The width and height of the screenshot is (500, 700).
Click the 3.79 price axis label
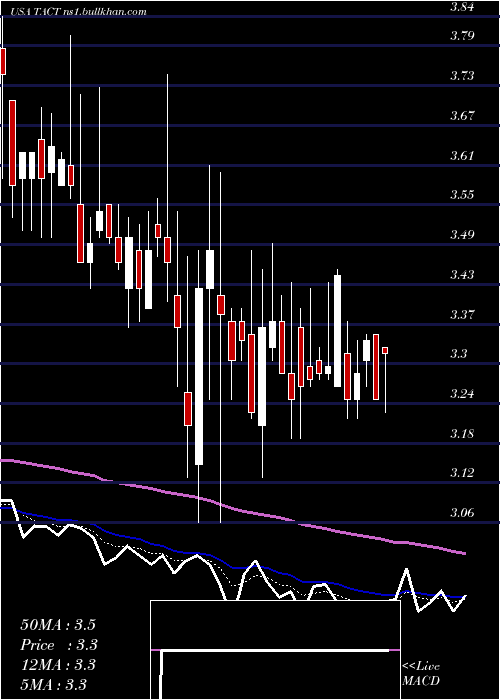click(462, 35)
